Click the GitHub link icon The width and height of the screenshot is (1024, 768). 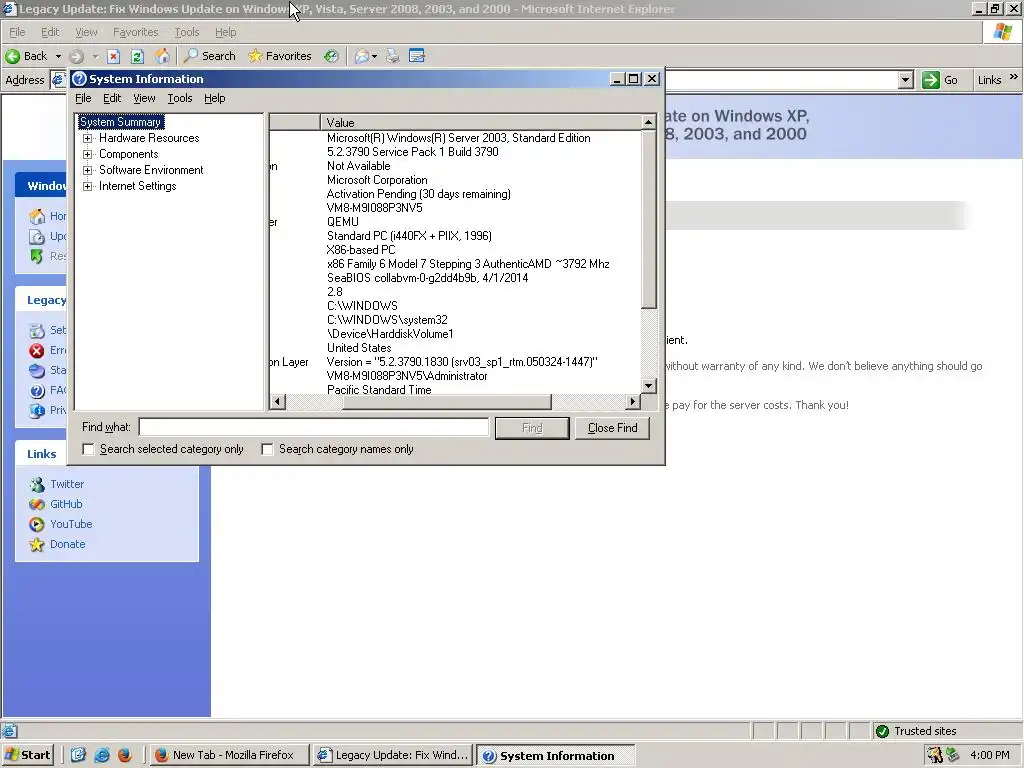(x=37, y=504)
